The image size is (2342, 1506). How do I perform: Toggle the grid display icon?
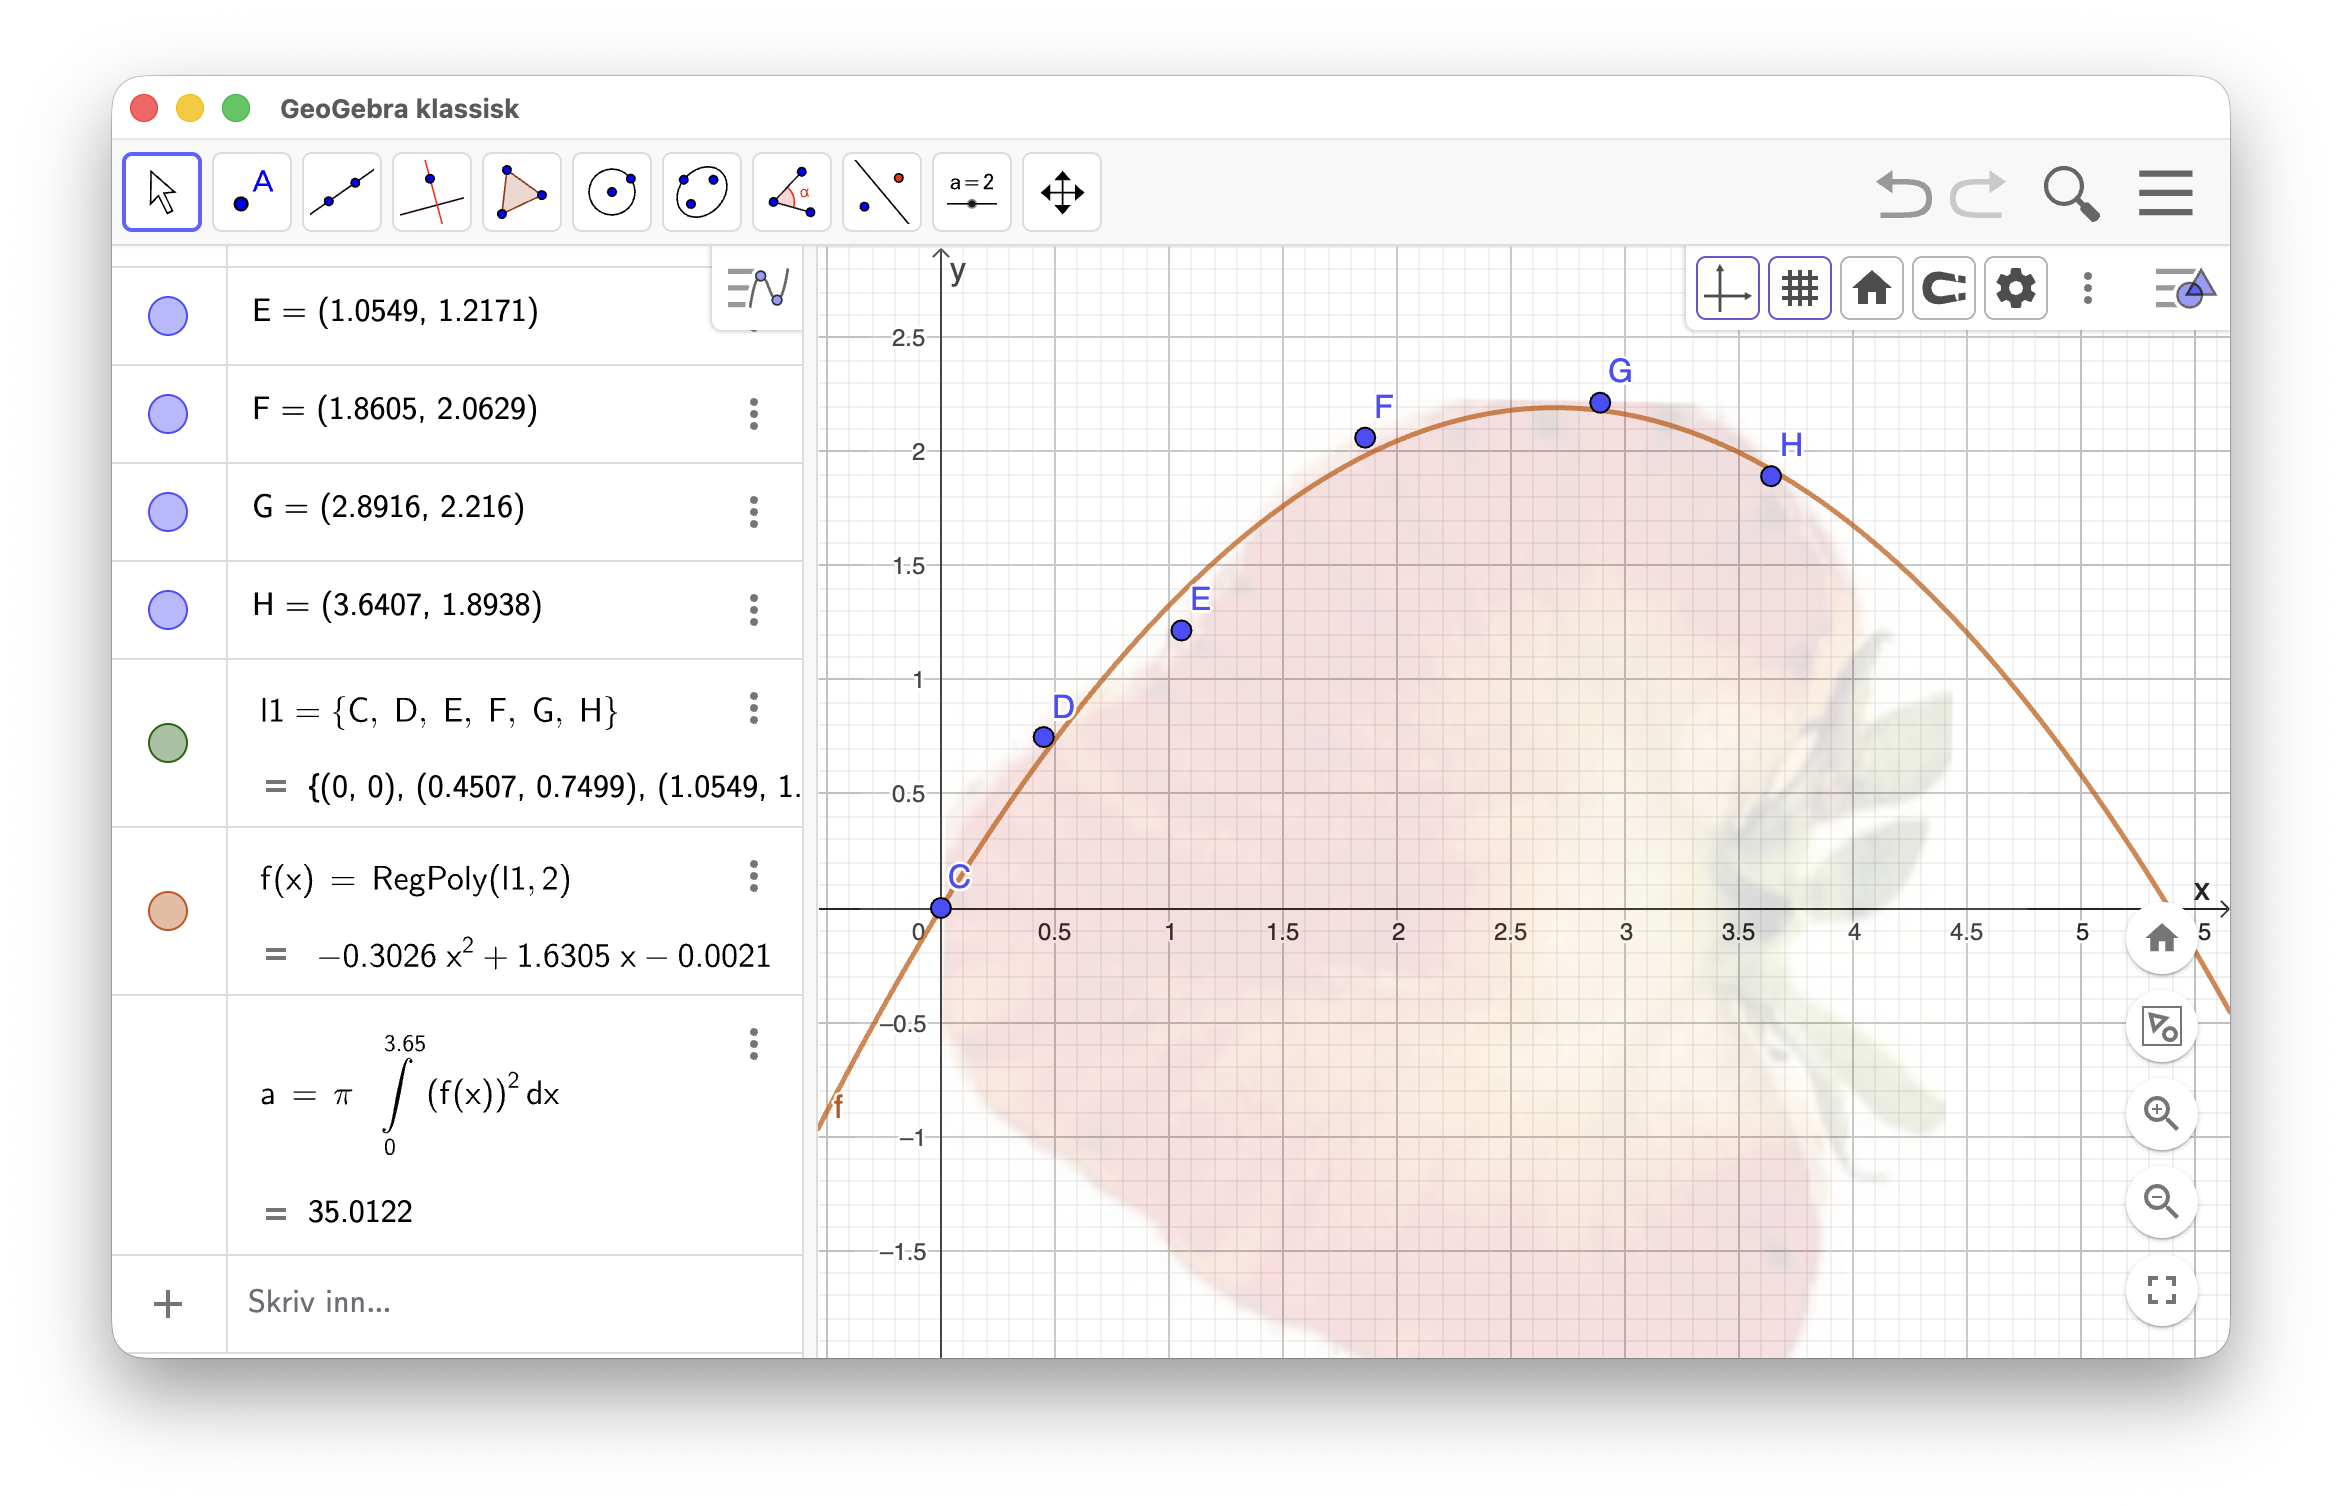[x=1799, y=288]
